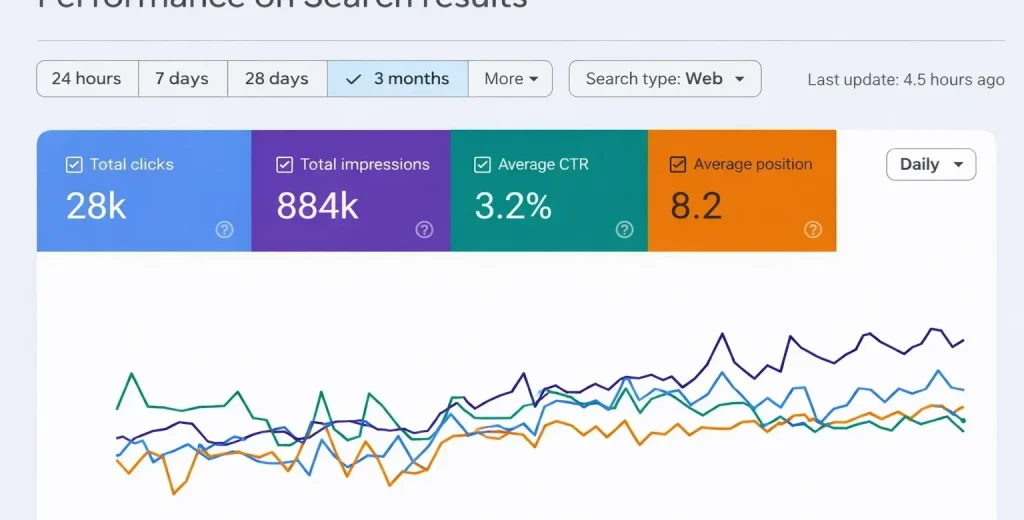Click the 884k impressions value
Viewport: 1024px width, 520px height.
[317, 206]
